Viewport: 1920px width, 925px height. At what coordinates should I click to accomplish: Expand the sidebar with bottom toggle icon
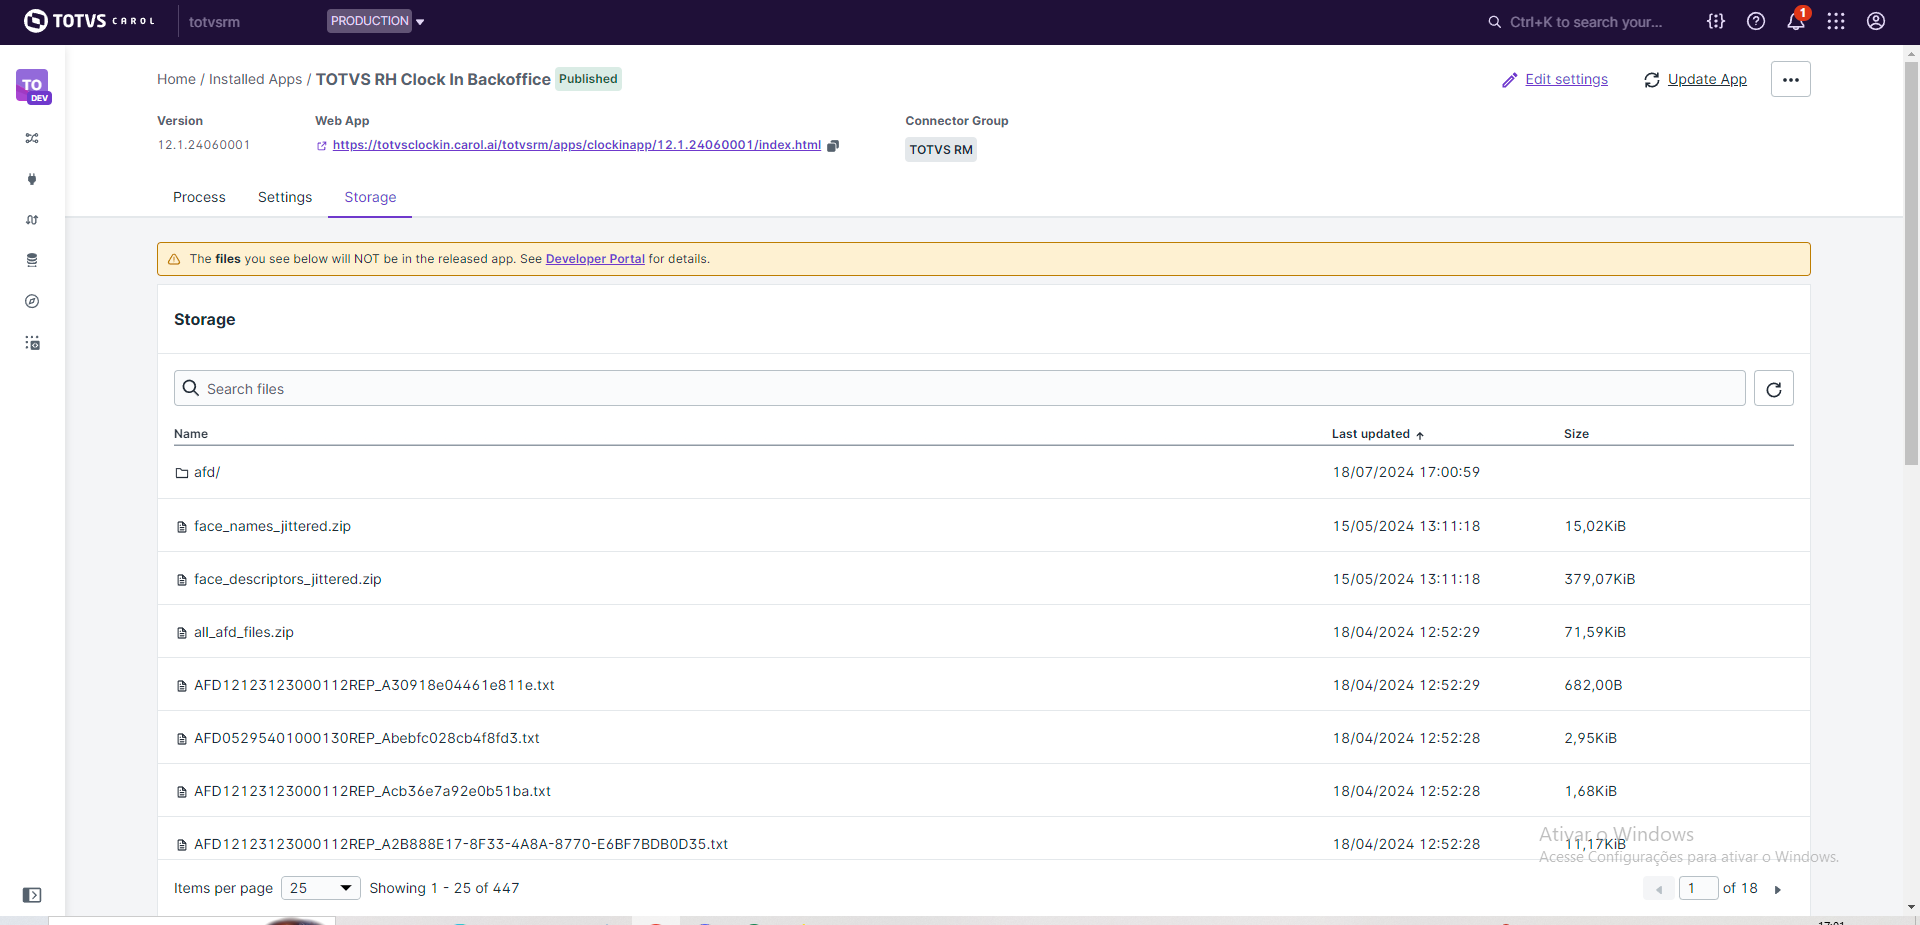[32, 895]
